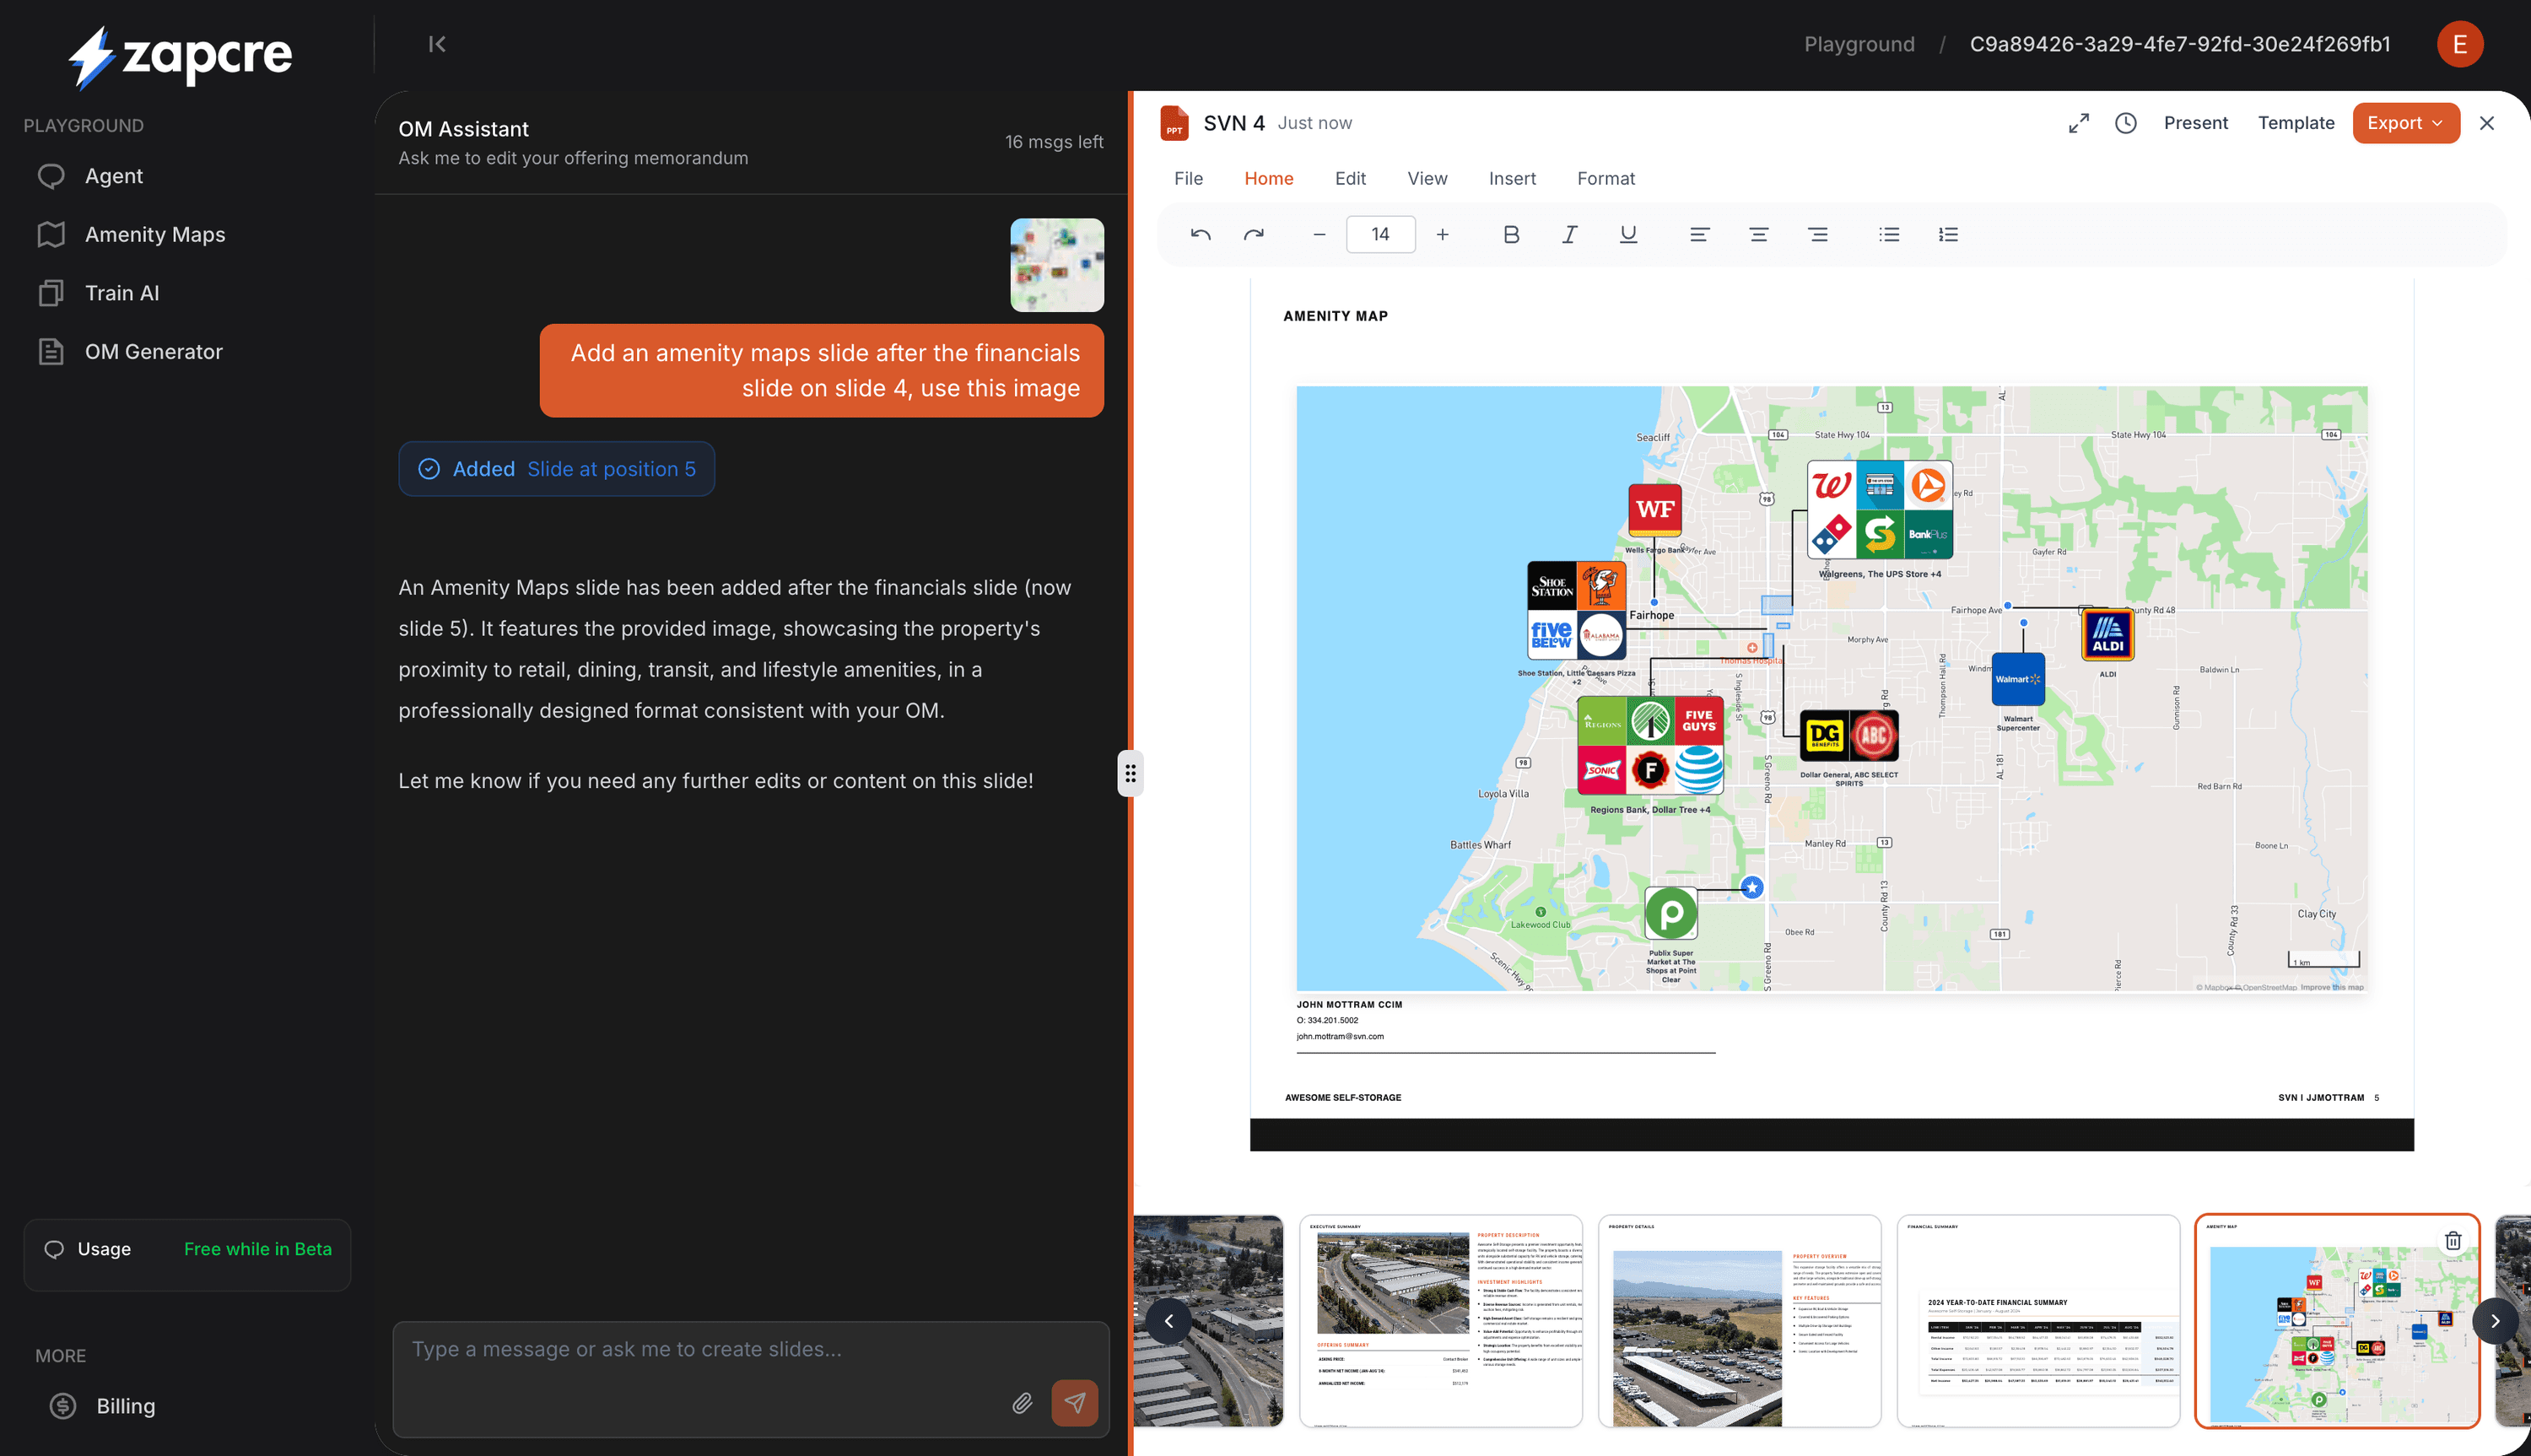Screen dimensions: 2531x1456
Task: Click the send message paper plane button
Action: 1075,1403
